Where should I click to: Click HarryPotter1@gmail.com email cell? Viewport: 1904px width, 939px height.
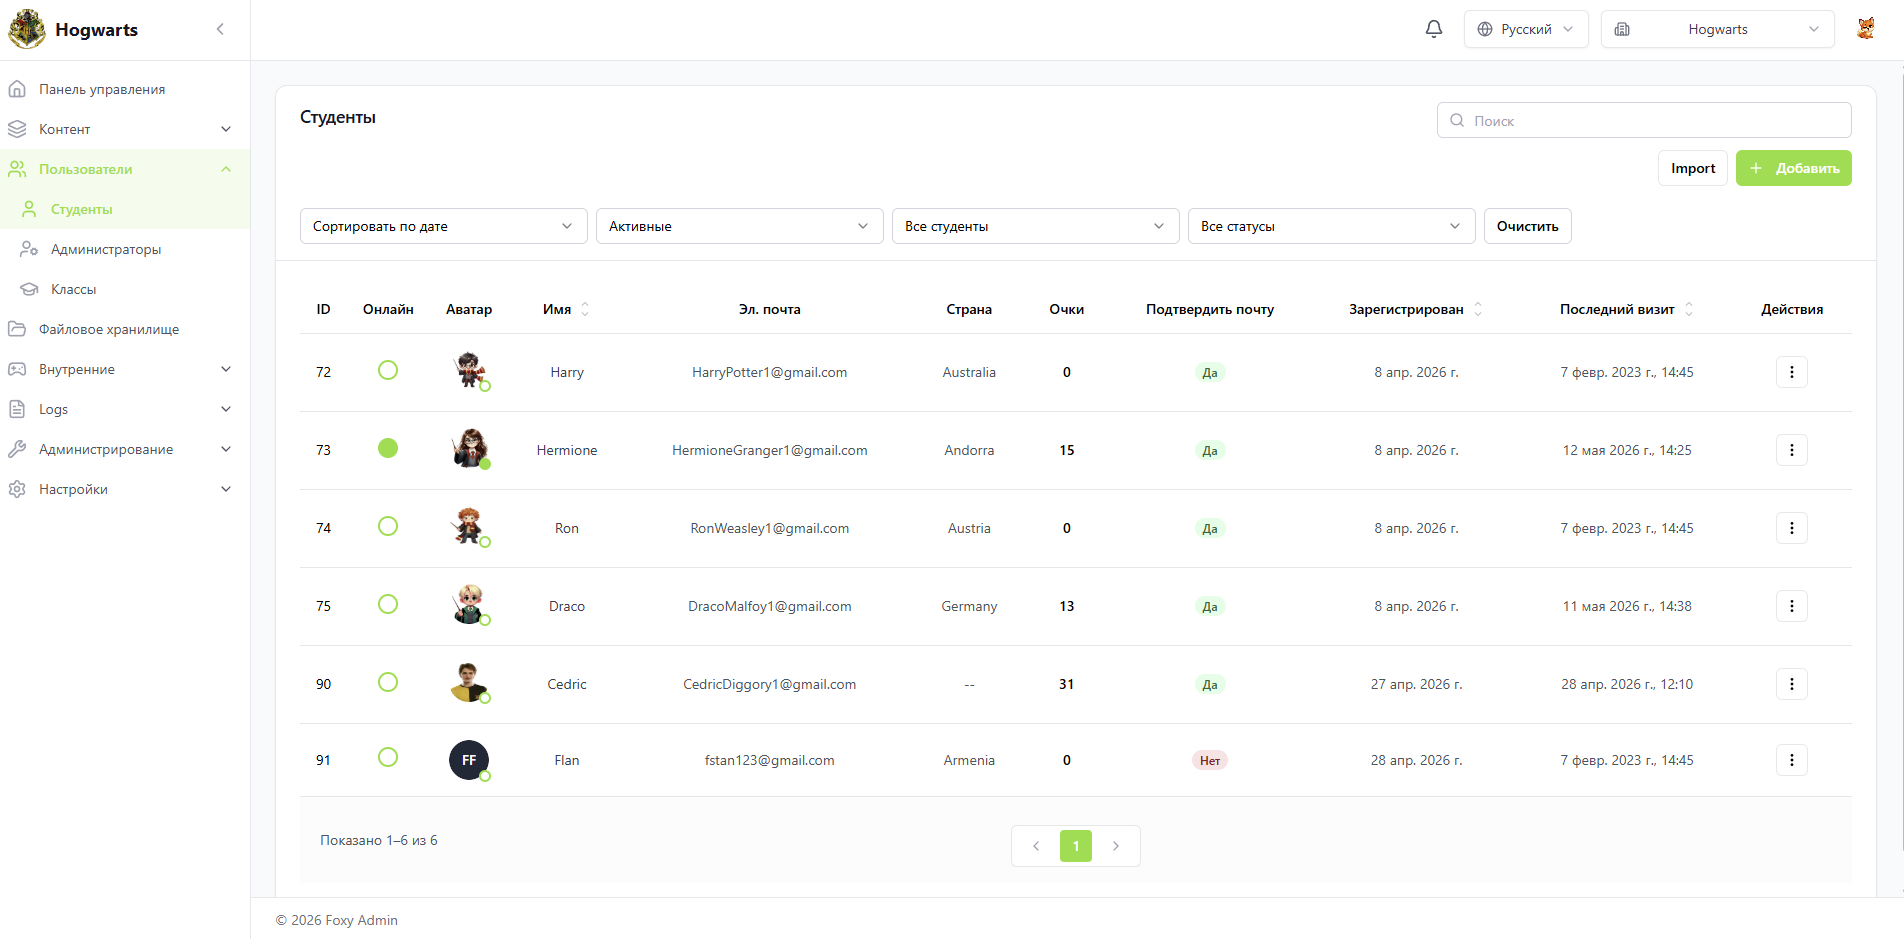(x=770, y=372)
